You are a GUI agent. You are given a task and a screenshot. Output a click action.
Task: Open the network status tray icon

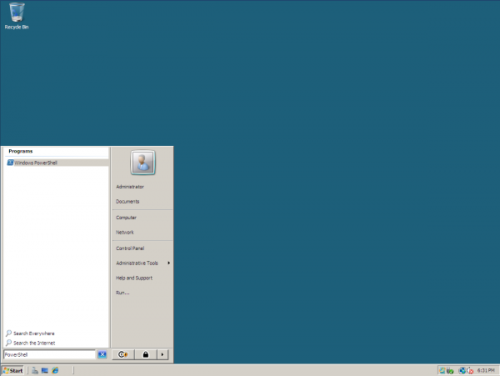462,370
